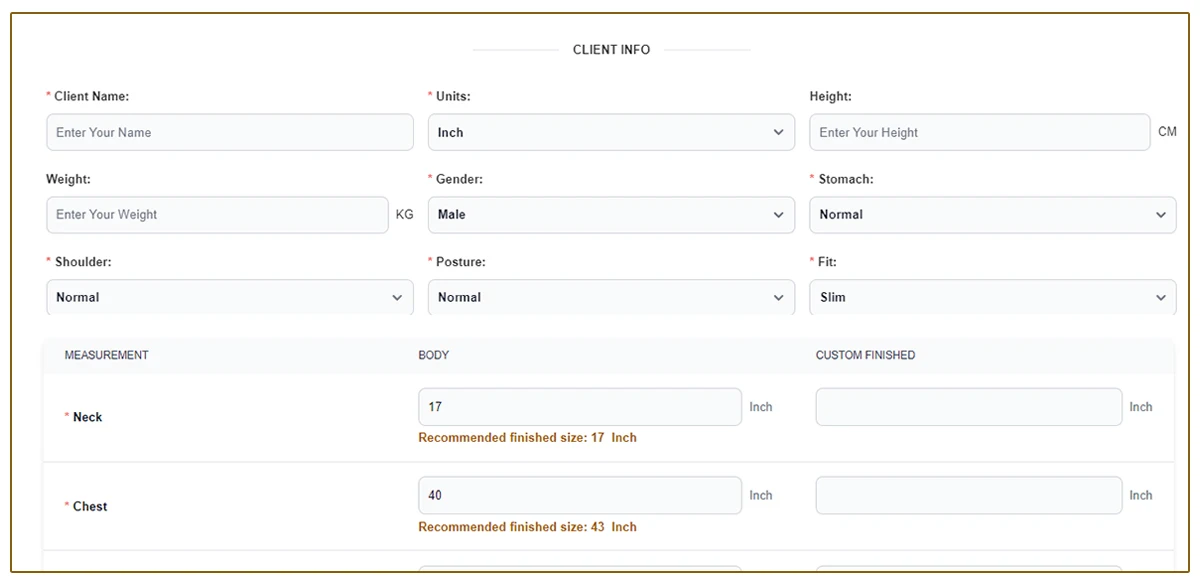Focus the Client Name input field
1200x586 pixels.
pos(229,132)
